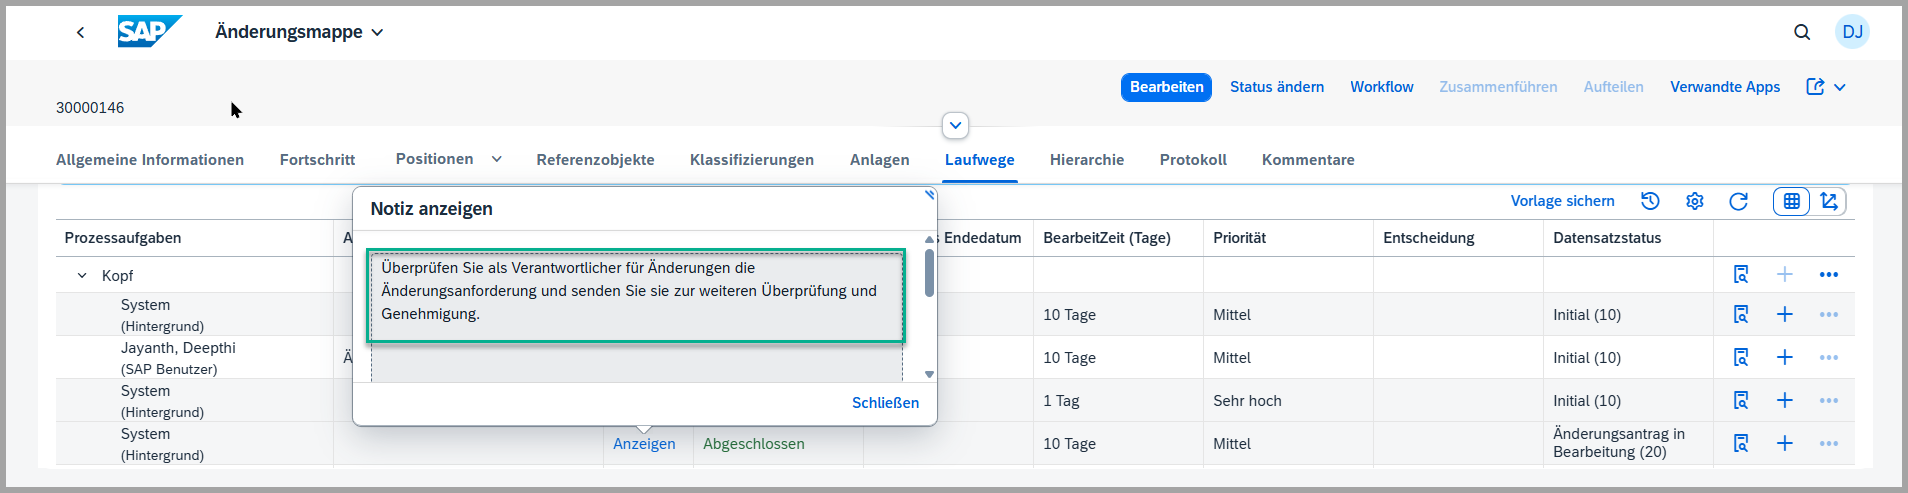Click the history icon next to Vorlage sichern
Screen dimensions: 1908x493
(1650, 201)
